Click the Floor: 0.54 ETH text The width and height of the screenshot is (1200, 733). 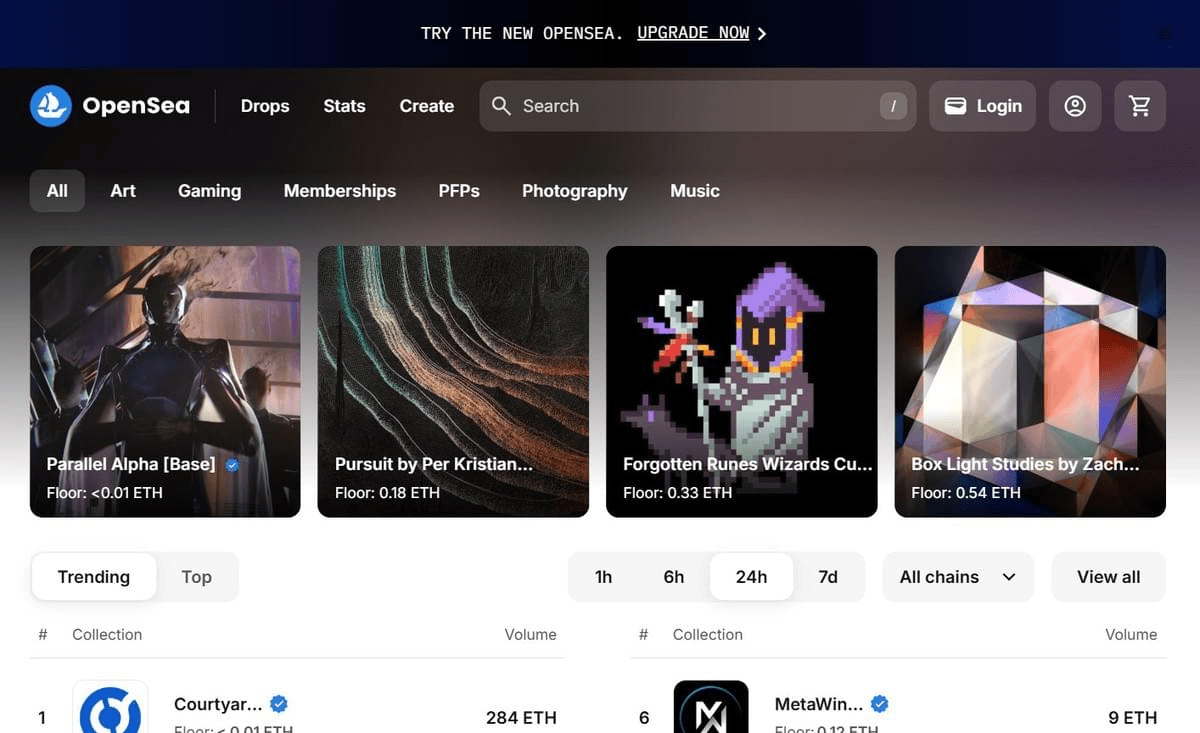click(966, 492)
